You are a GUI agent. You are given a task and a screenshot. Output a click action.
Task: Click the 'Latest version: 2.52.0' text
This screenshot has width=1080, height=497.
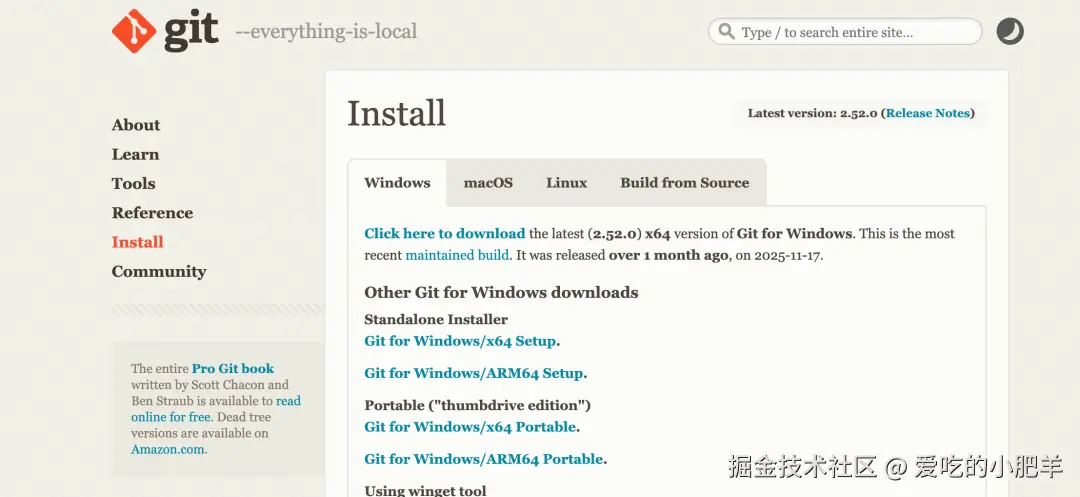click(813, 114)
